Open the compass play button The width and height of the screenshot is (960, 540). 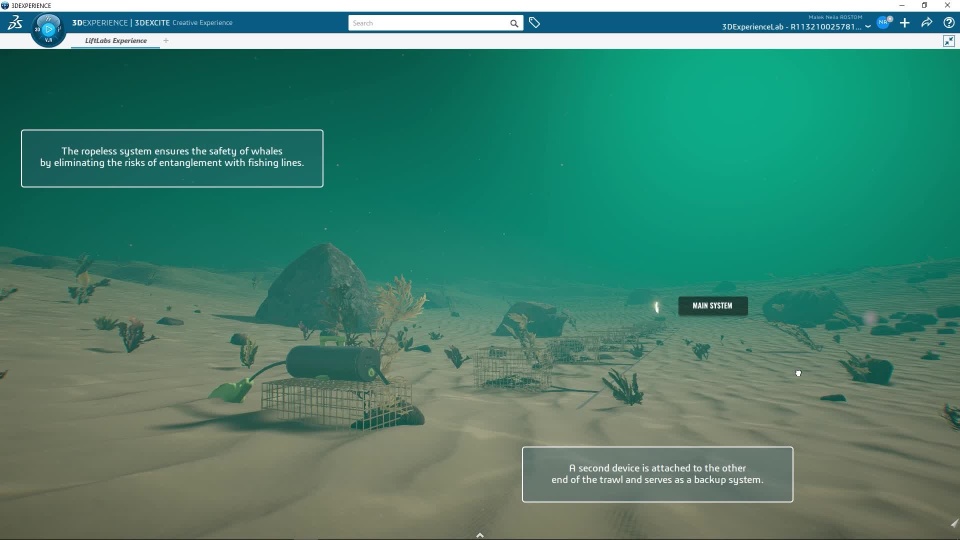(x=48, y=28)
